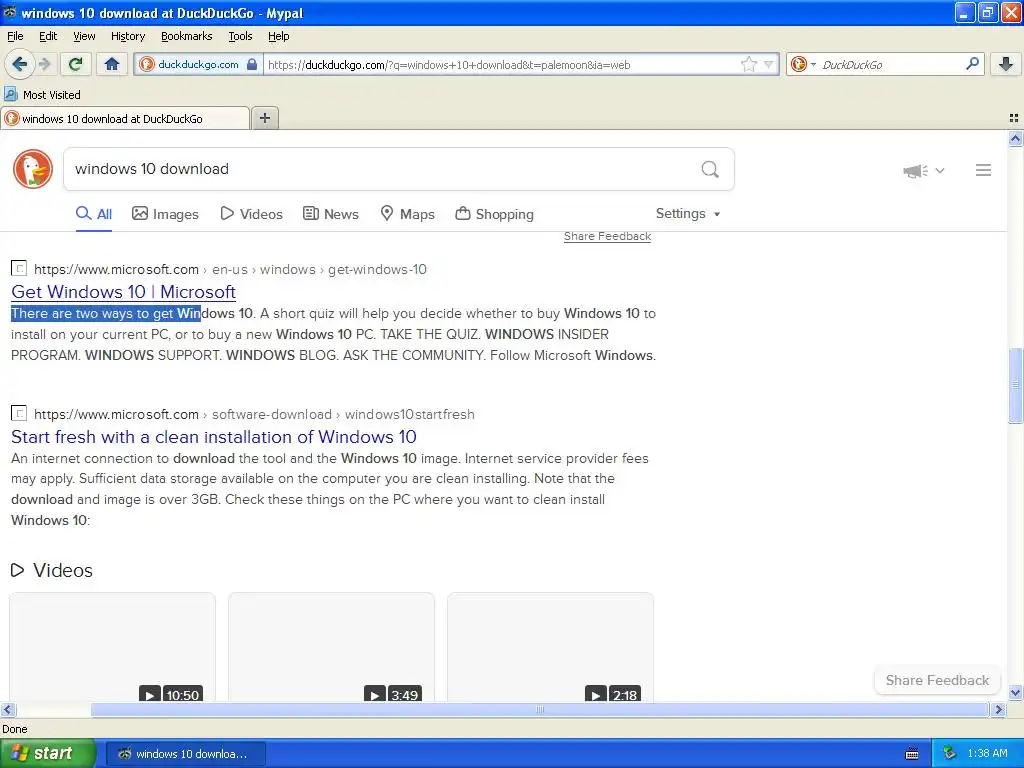The width and height of the screenshot is (1024, 768).
Task: Switch to News results
Action: point(330,214)
